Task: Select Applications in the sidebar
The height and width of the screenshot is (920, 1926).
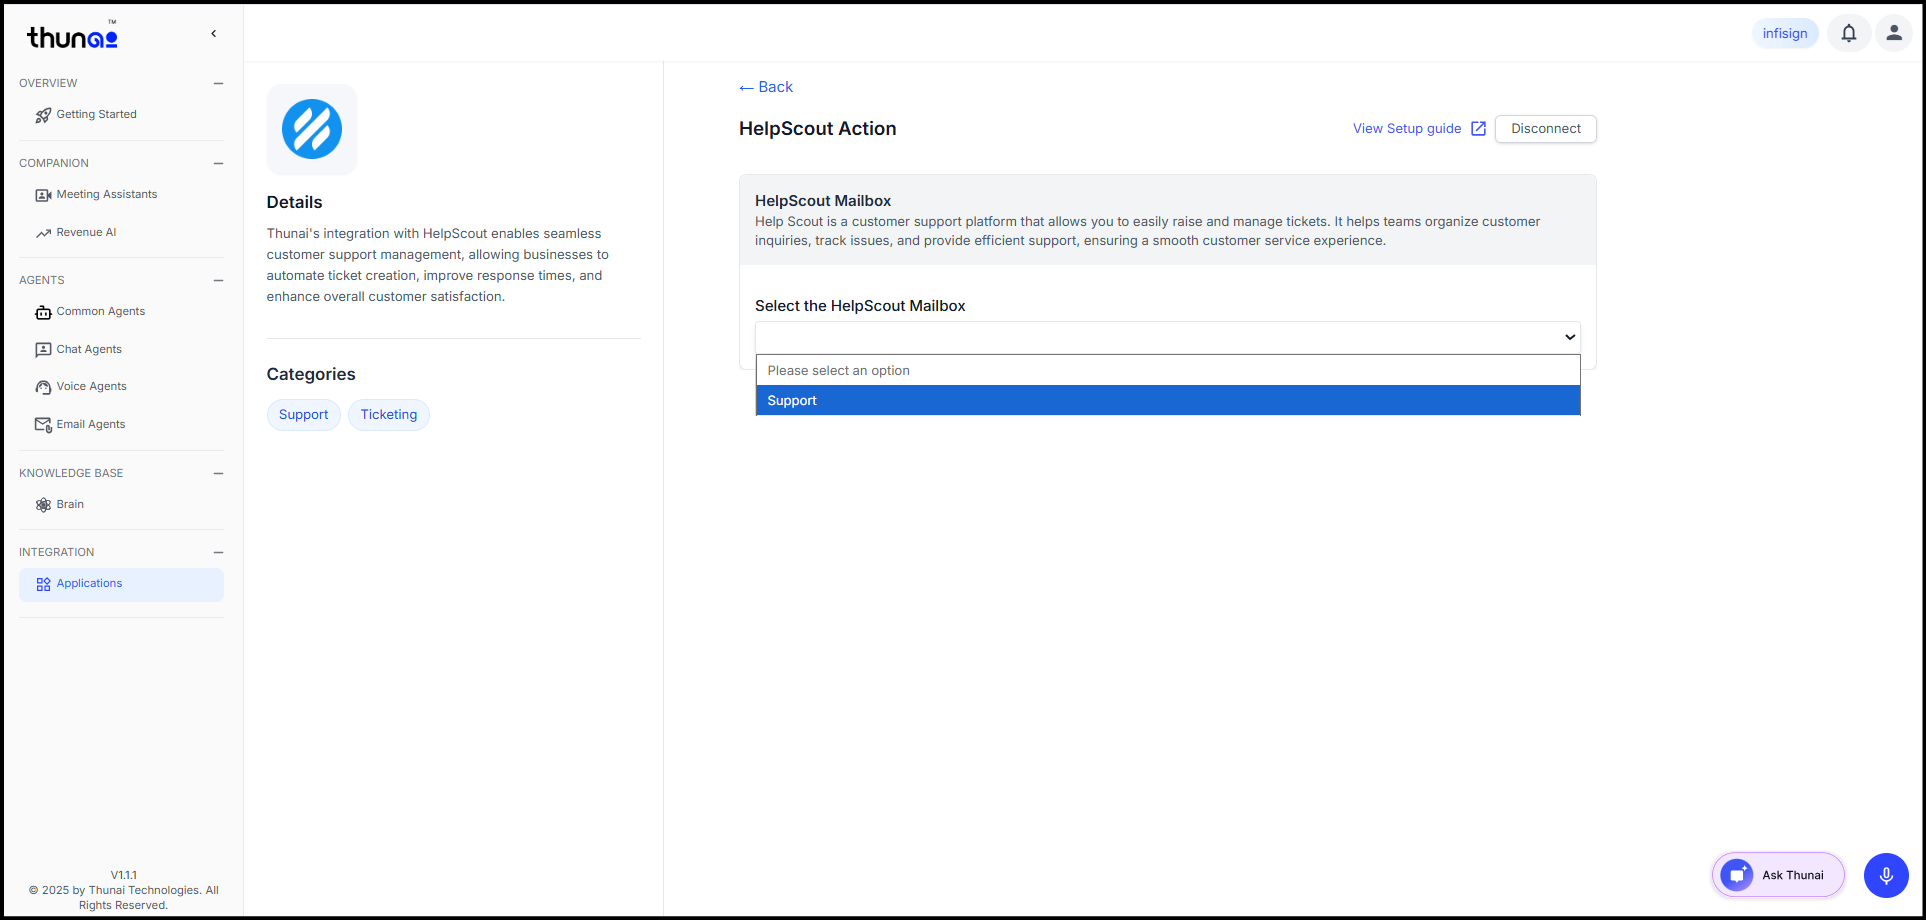Action: 121,585
